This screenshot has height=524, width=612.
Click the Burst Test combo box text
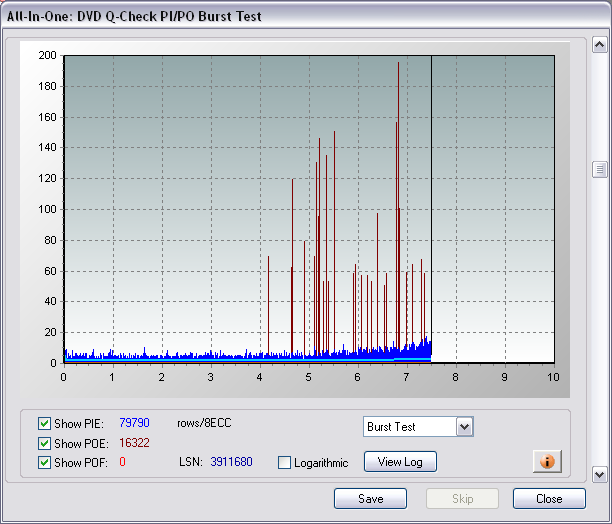click(391, 427)
